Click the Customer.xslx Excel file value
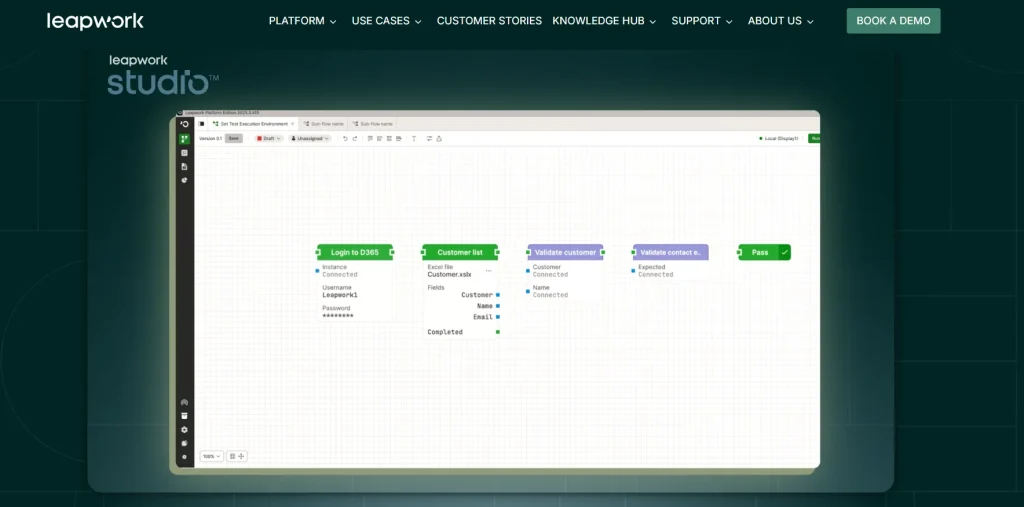The image size is (1024, 507). click(x=449, y=274)
